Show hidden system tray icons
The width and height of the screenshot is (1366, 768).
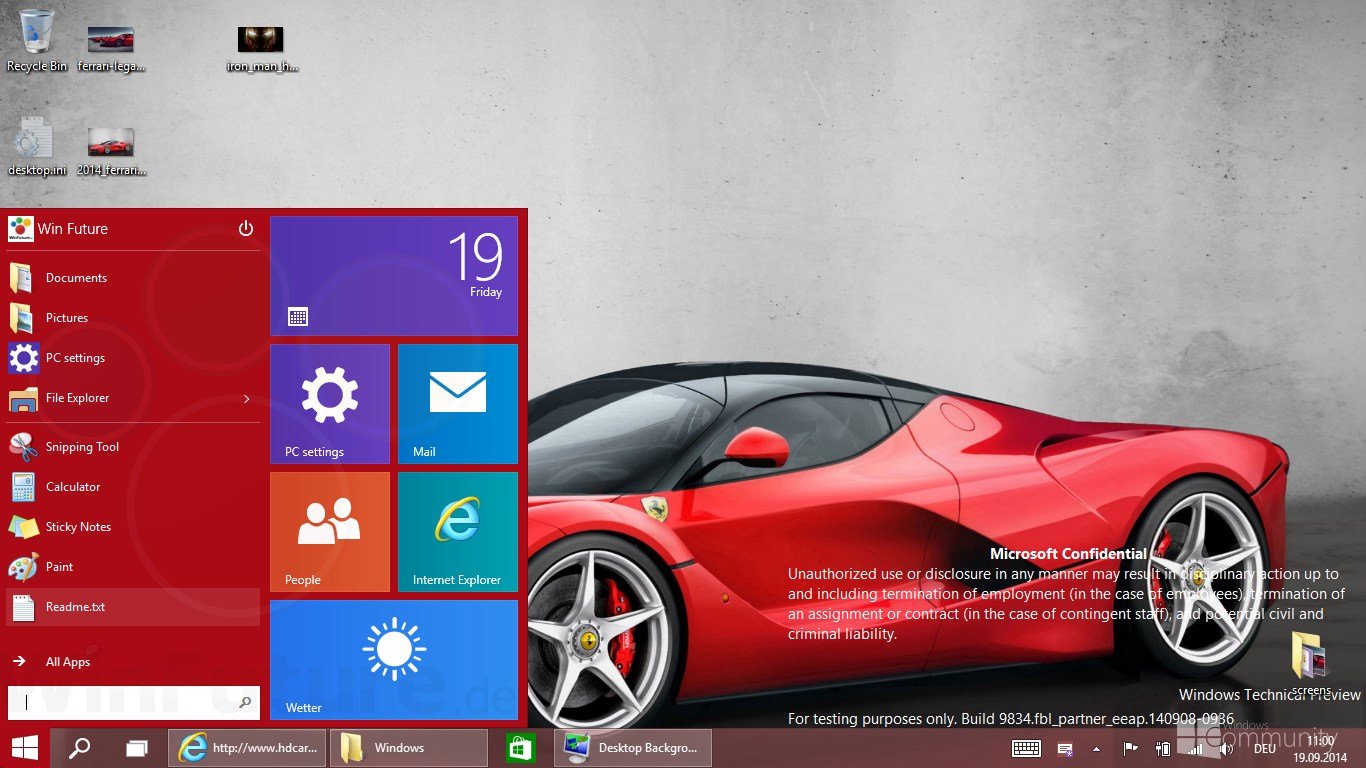1097,749
